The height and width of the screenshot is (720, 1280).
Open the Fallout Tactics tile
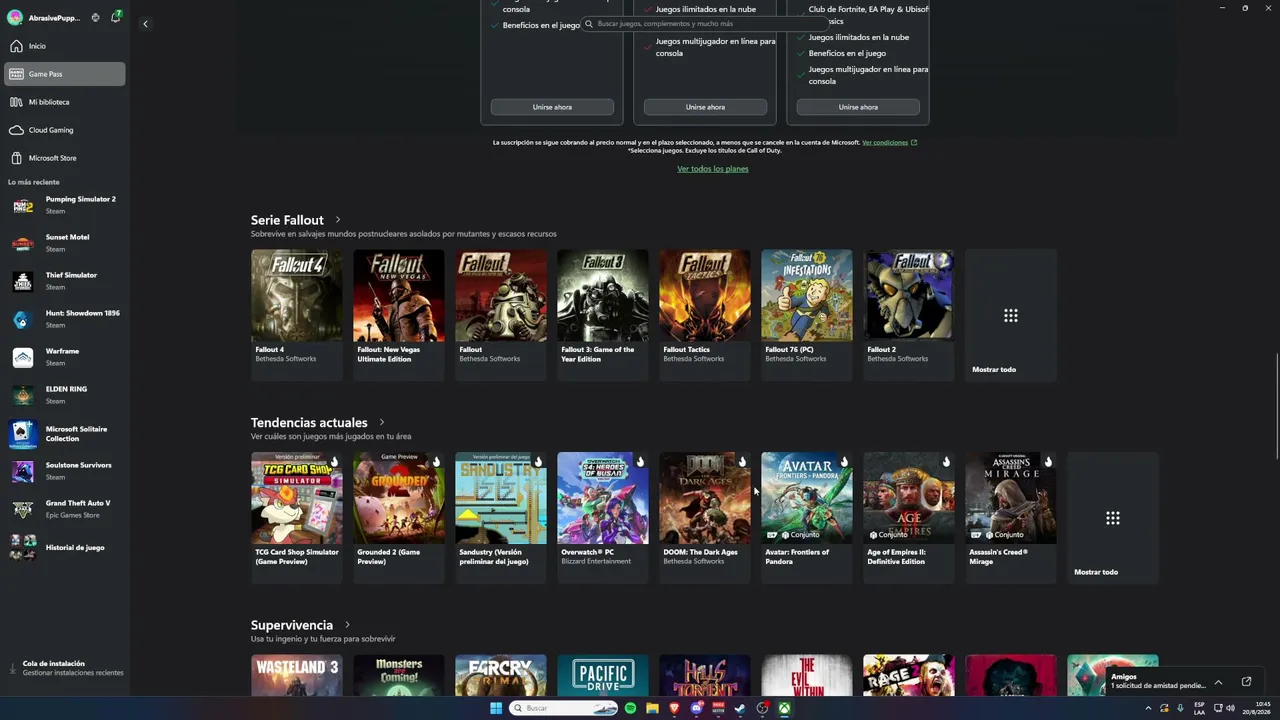pyautogui.click(x=705, y=315)
